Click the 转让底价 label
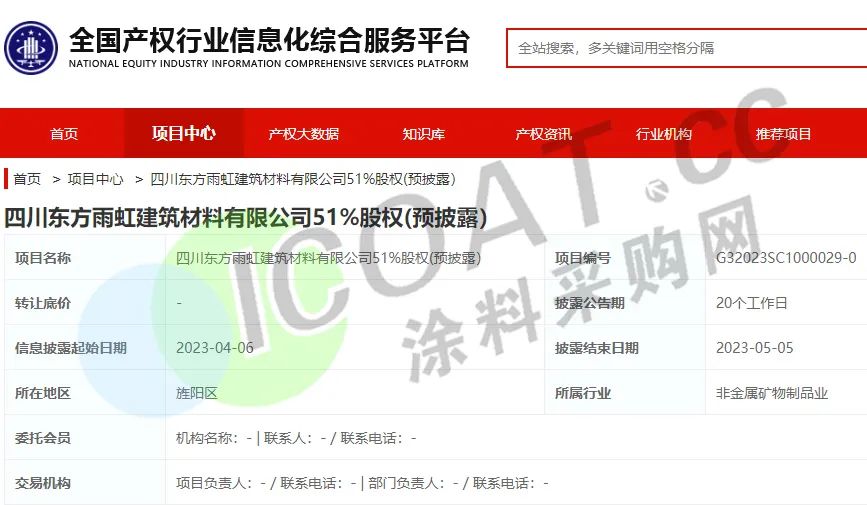 (x=43, y=303)
